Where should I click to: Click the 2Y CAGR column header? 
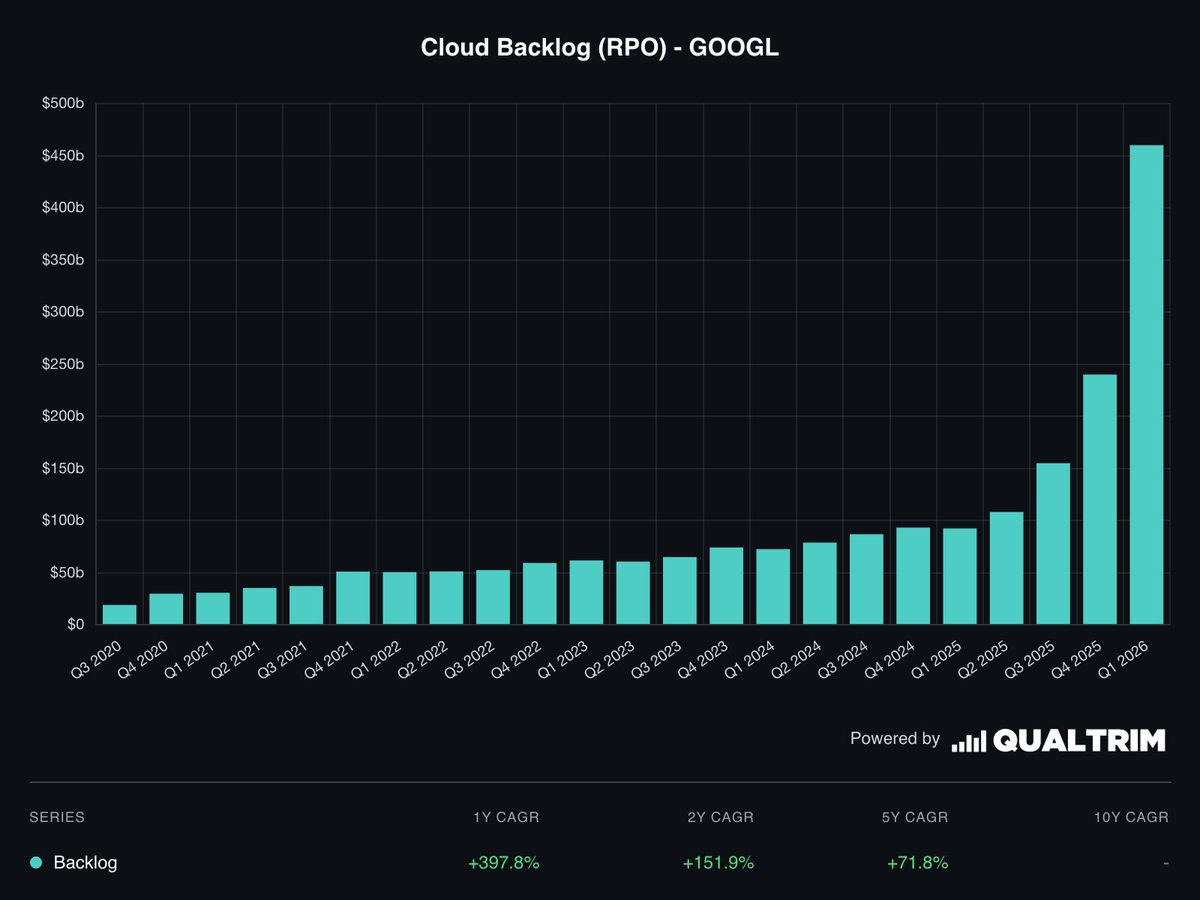tap(720, 817)
